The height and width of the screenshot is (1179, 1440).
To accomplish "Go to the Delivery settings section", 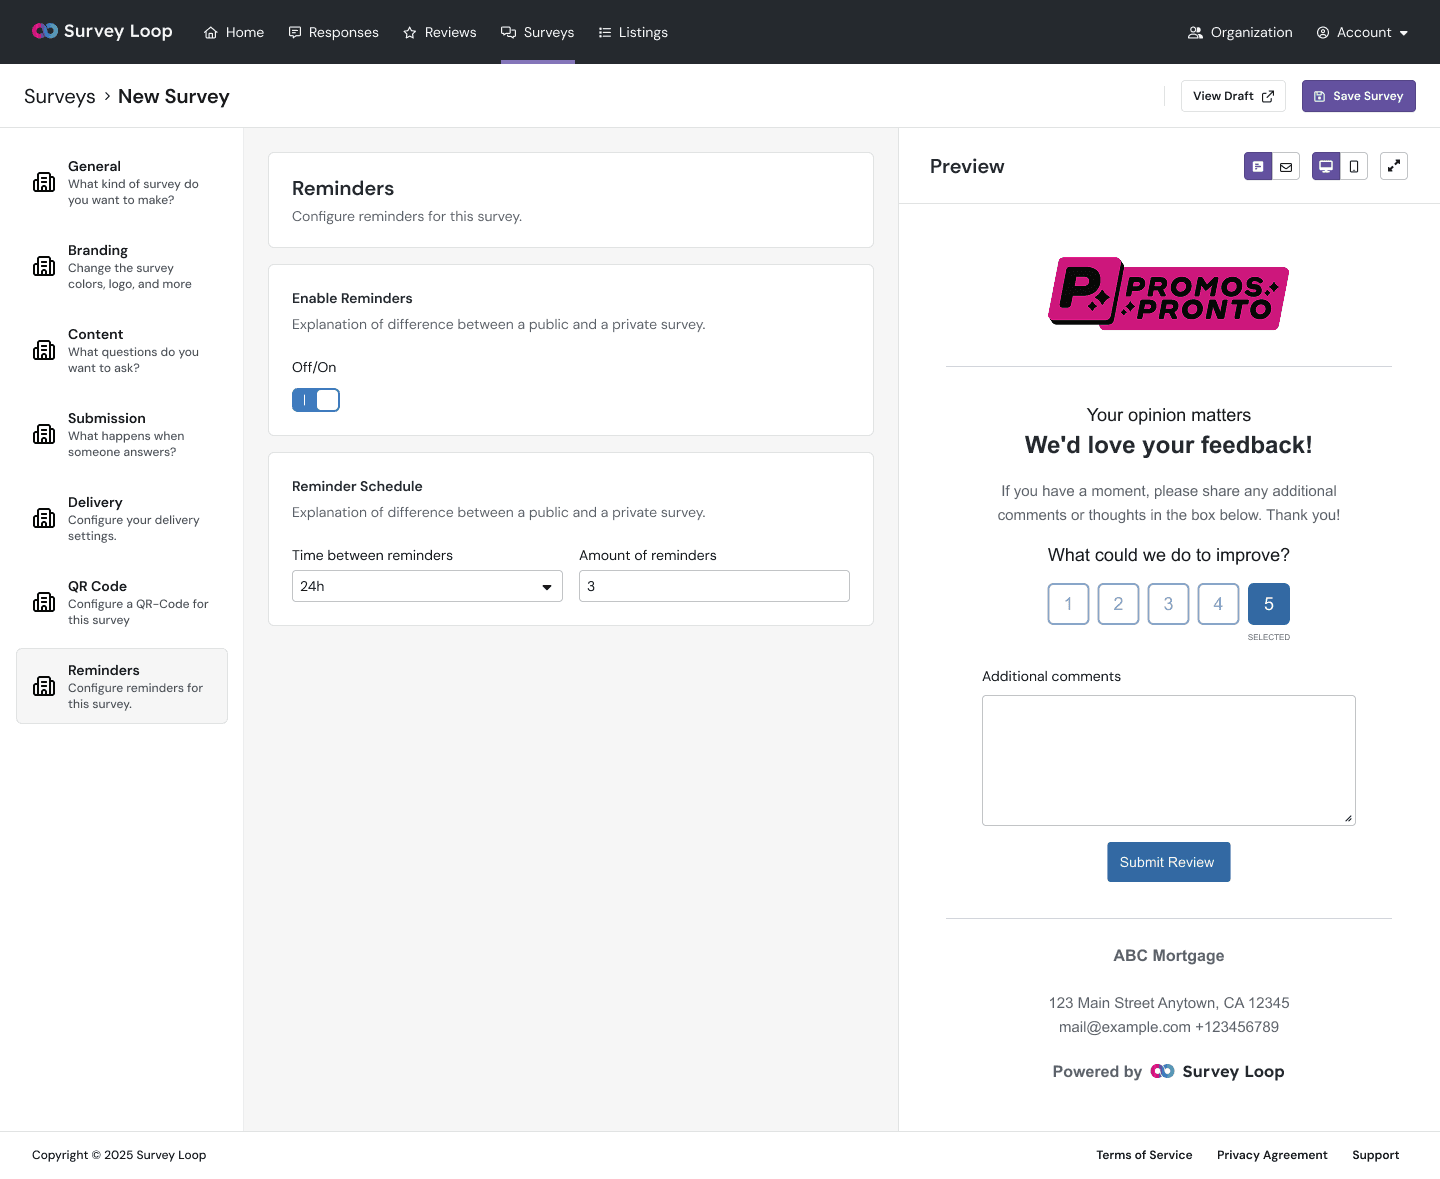I will [122, 518].
